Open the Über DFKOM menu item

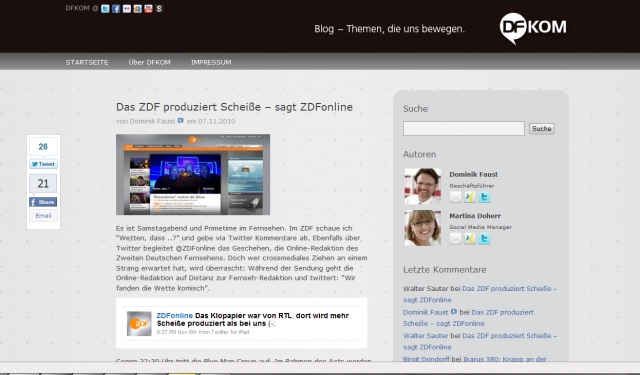(x=149, y=62)
